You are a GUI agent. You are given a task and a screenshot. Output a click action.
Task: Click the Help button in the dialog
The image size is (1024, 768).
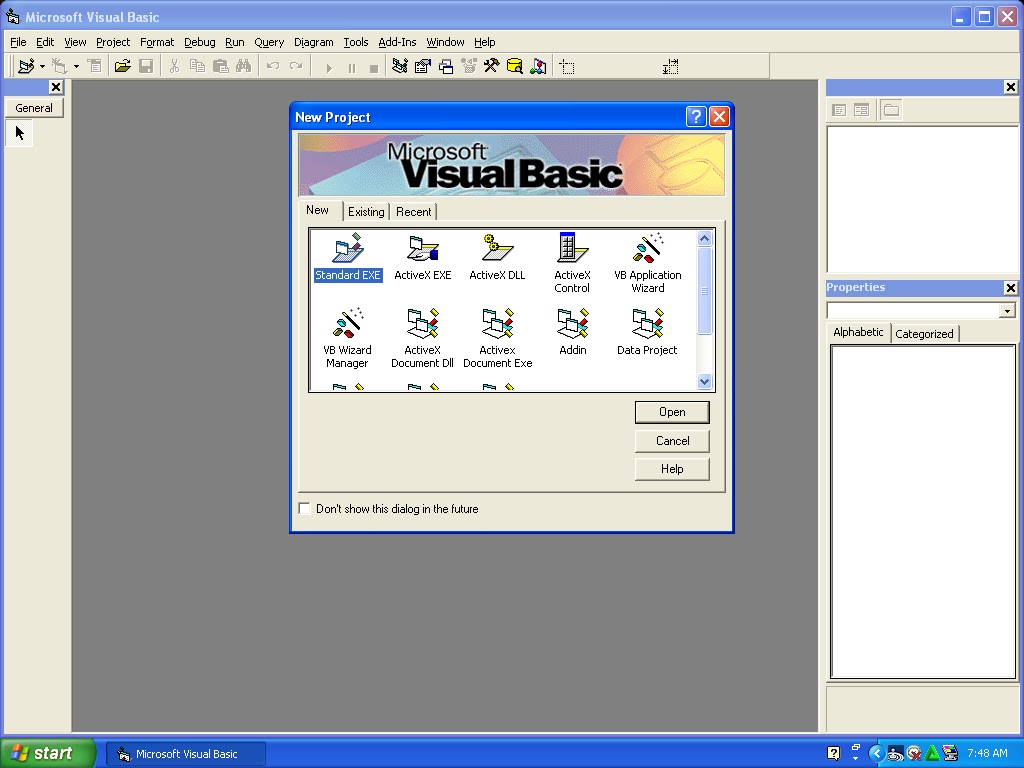(x=672, y=469)
